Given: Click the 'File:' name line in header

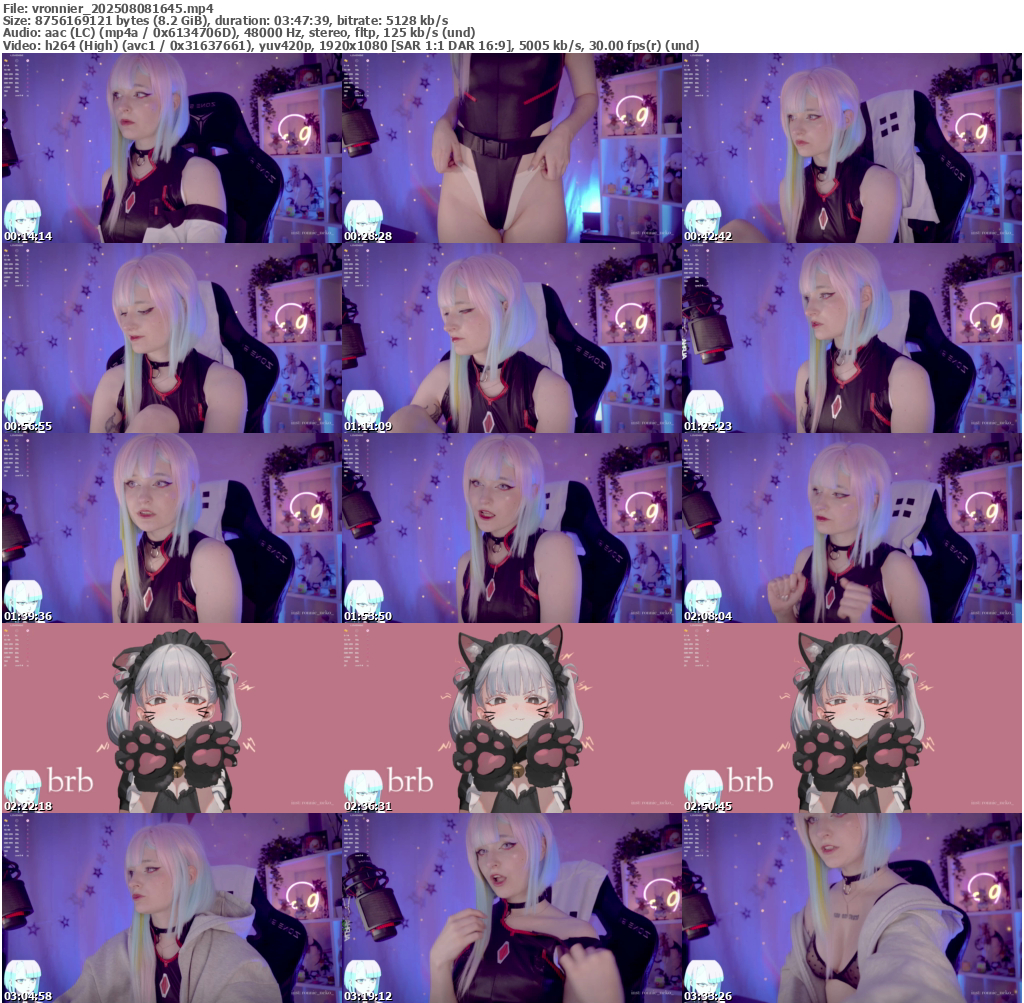Looking at the screenshot, I should click(x=108, y=8).
